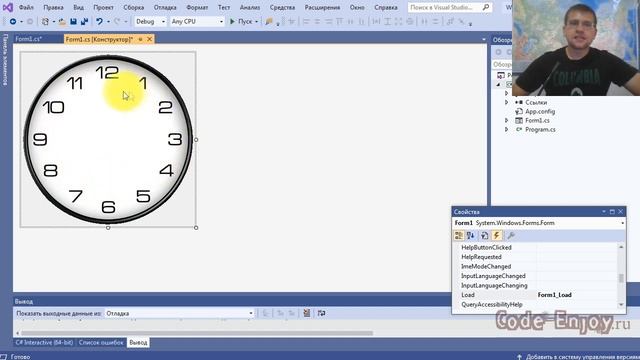
Task: Switch Properties panel to properties view
Action: pyautogui.click(x=484, y=235)
